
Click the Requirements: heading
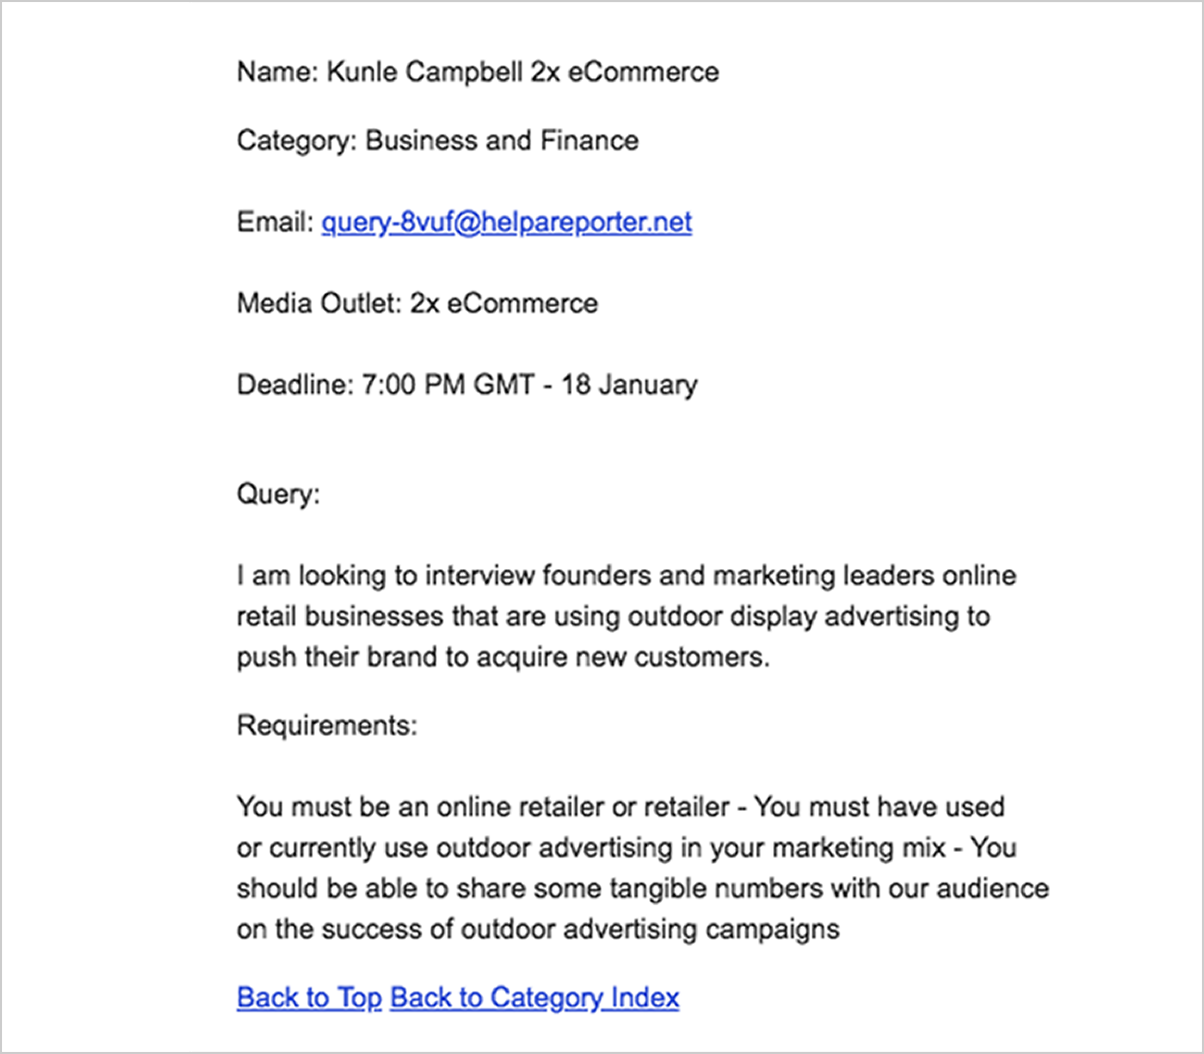[x=327, y=725]
